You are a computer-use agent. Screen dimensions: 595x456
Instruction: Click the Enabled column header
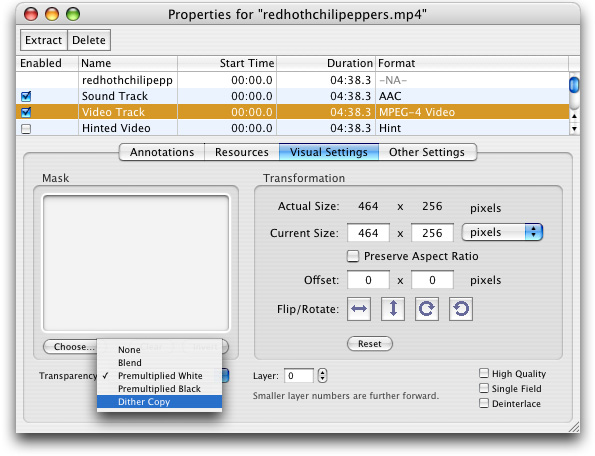[47, 63]
